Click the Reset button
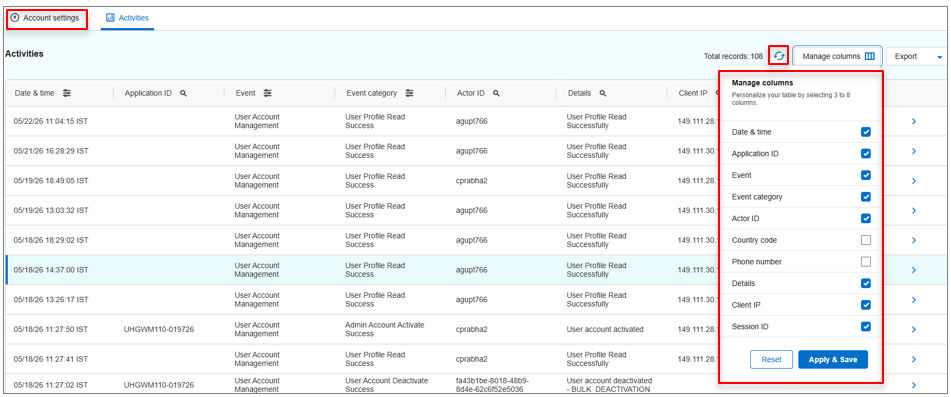Image resolution: width=951 pixels, height=397 pixels. 771,359
